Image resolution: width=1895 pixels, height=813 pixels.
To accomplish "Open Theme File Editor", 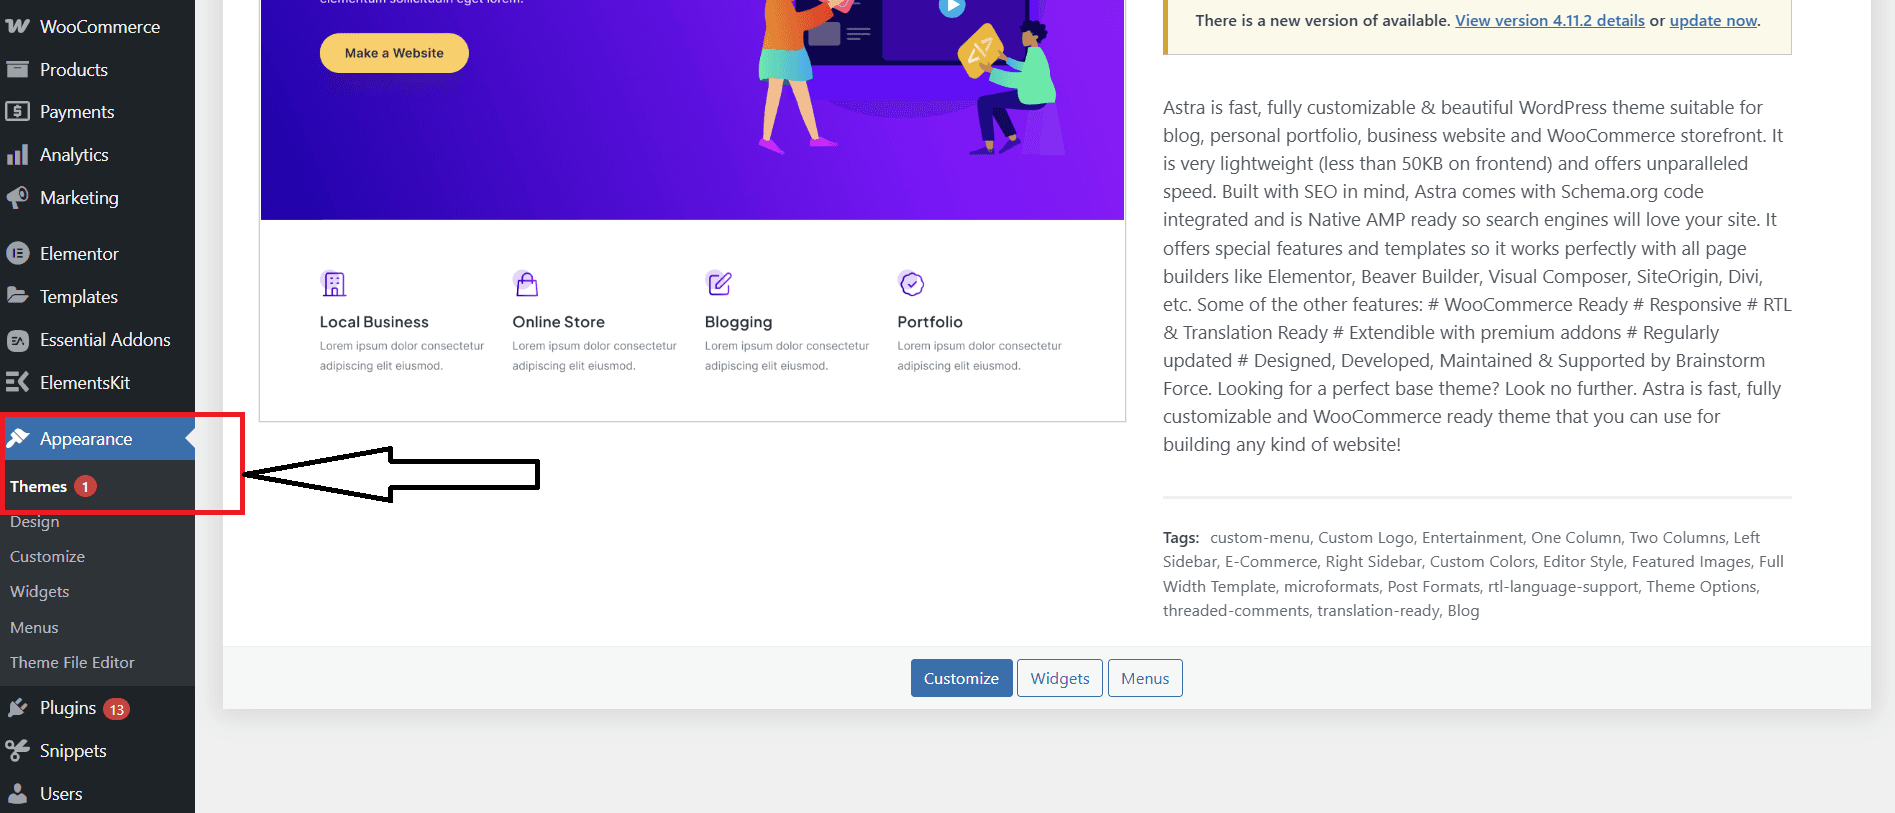I will coord(72,663).
